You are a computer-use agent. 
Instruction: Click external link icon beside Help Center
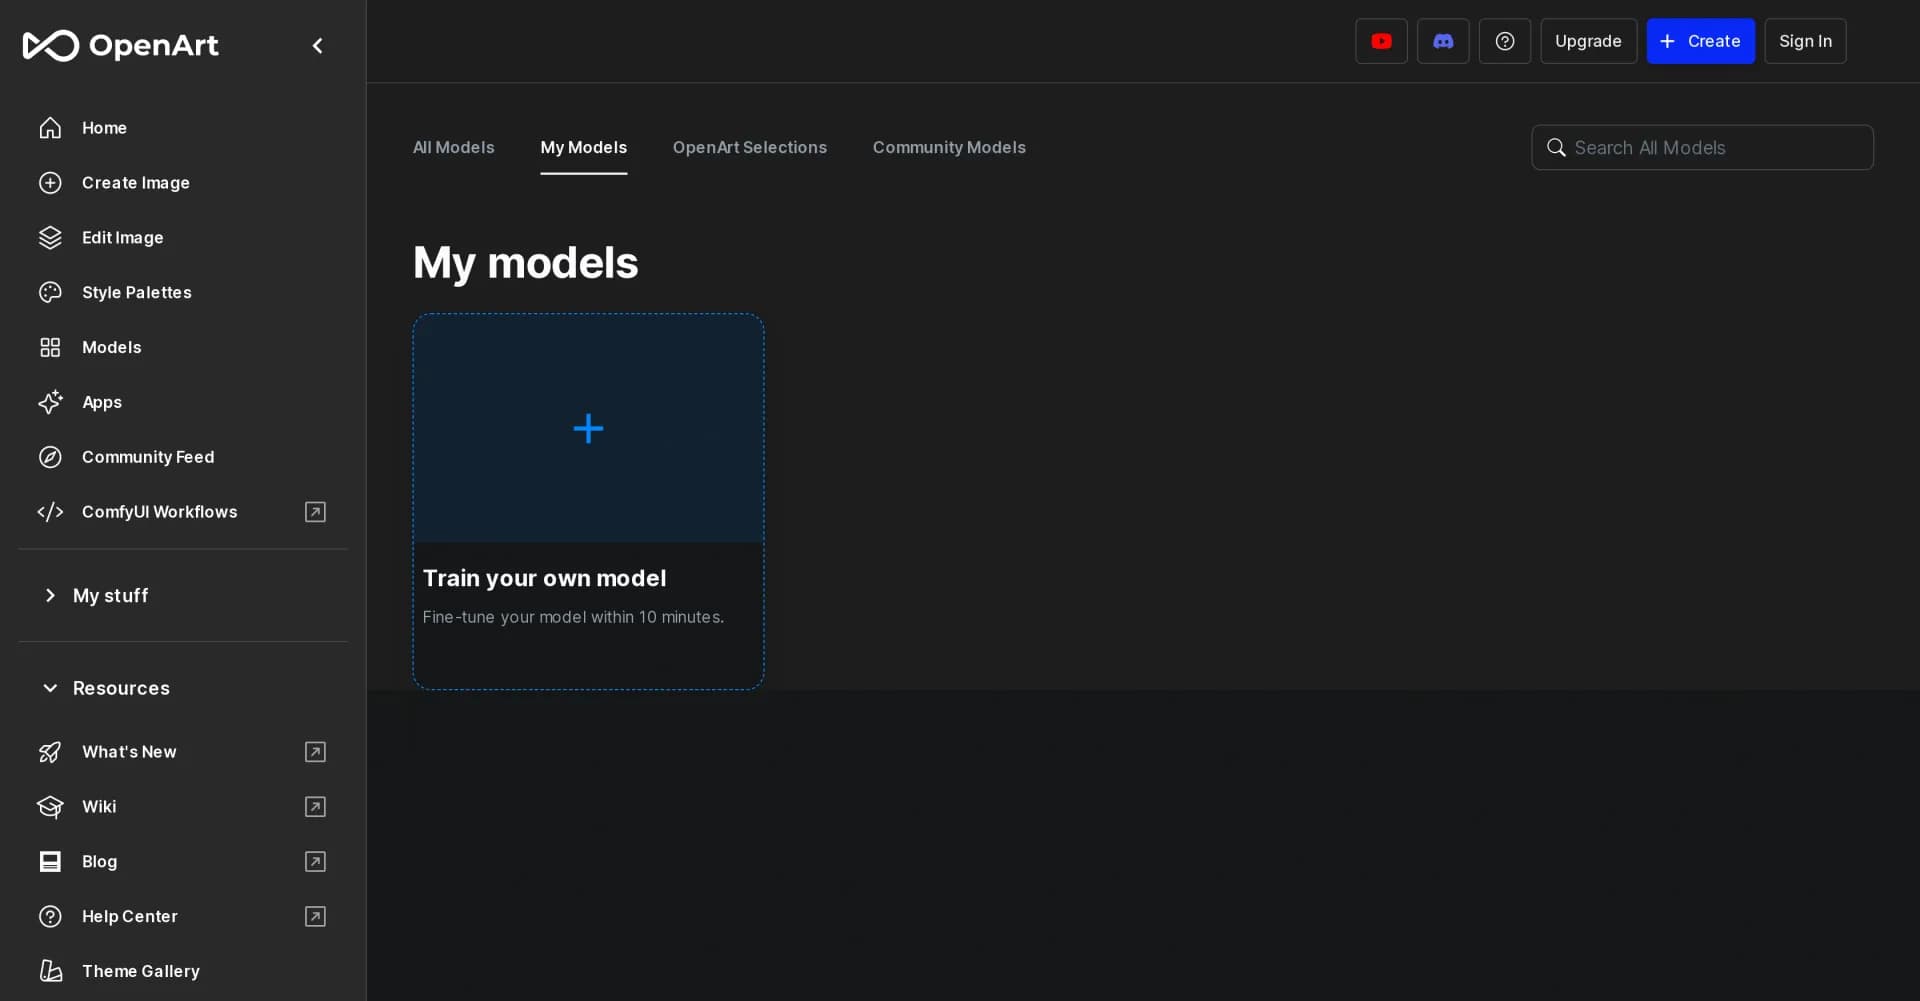coord(315,916)
